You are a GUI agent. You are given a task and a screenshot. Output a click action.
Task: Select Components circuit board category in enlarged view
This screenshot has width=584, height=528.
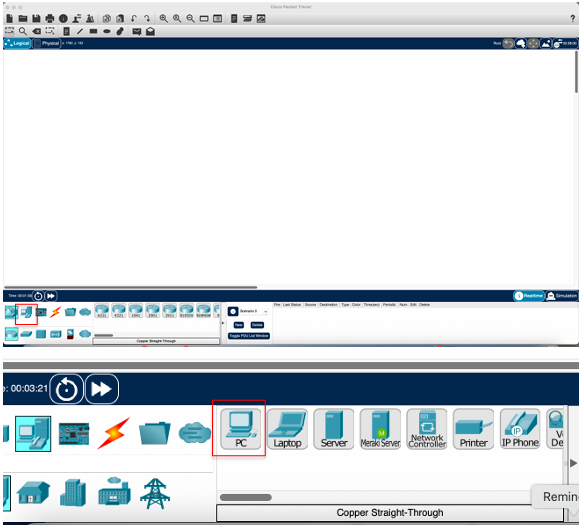pos(74,434)
